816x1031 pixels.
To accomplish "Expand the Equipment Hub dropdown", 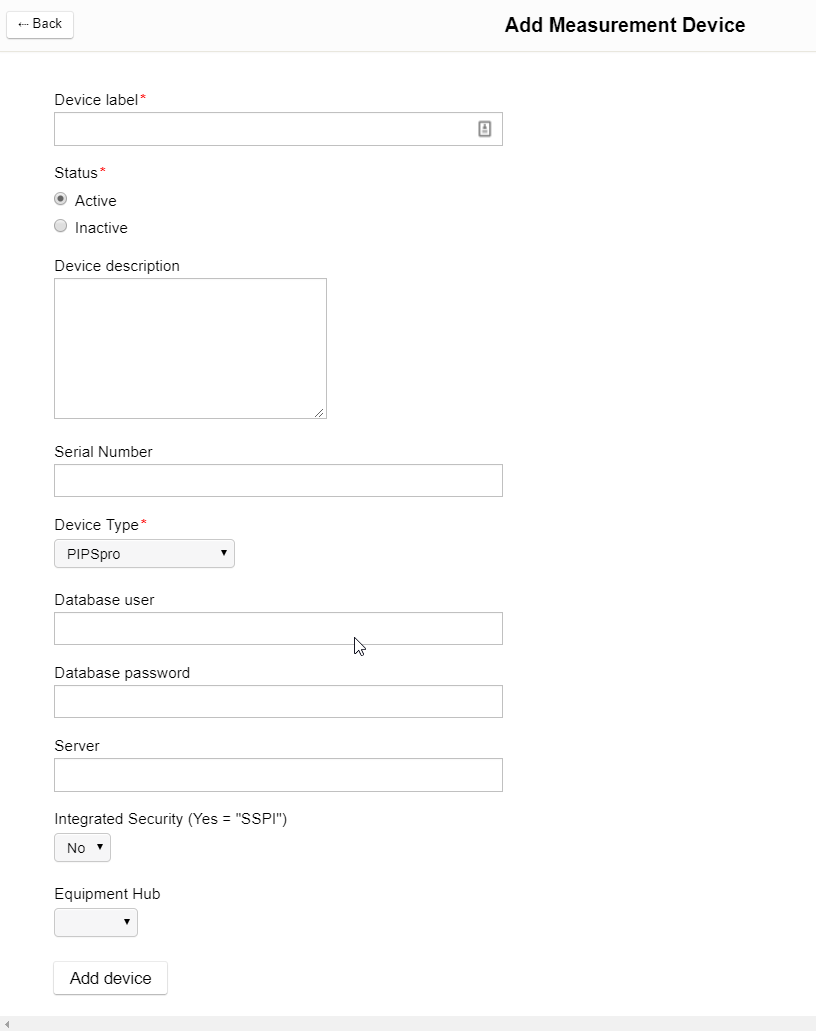I will (x=96, y=922).
